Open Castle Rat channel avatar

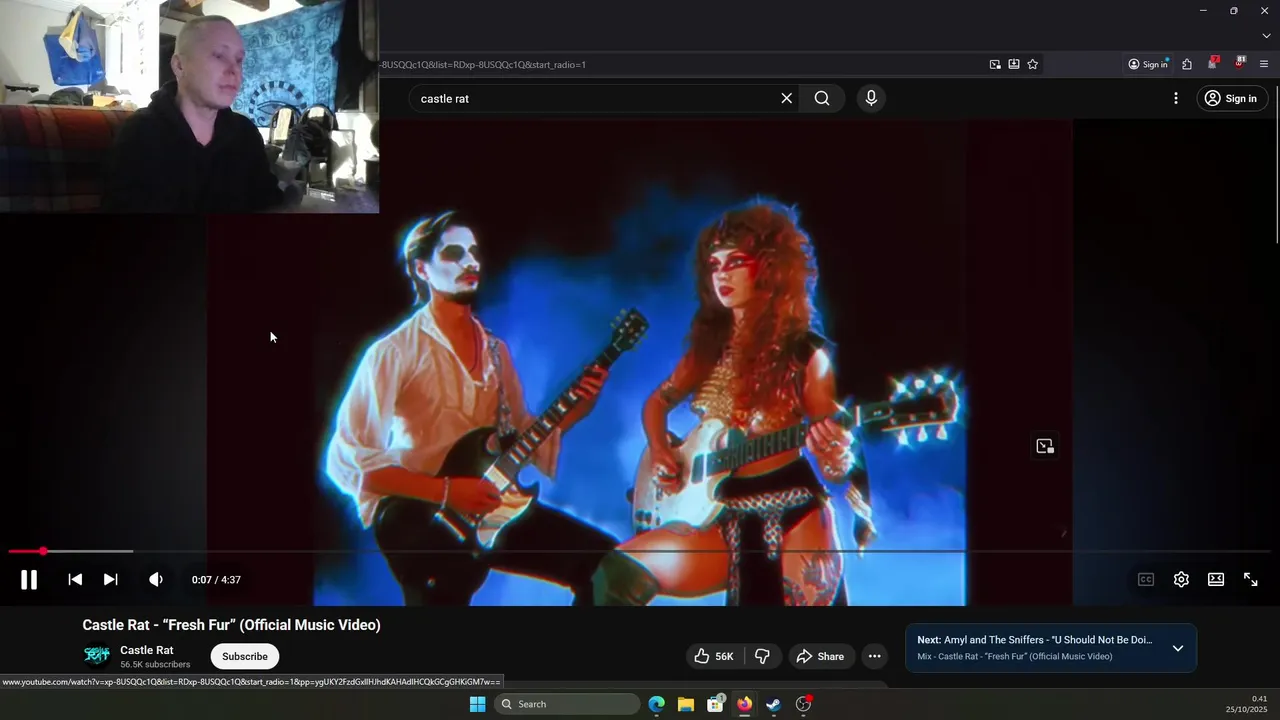(97, 656)
